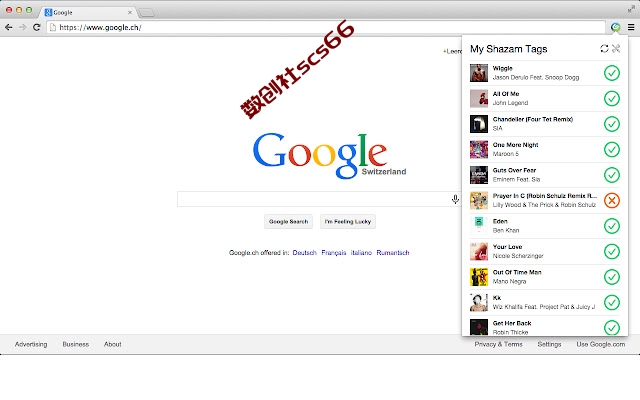Click the browser back arrow

[x=9, y=27]
